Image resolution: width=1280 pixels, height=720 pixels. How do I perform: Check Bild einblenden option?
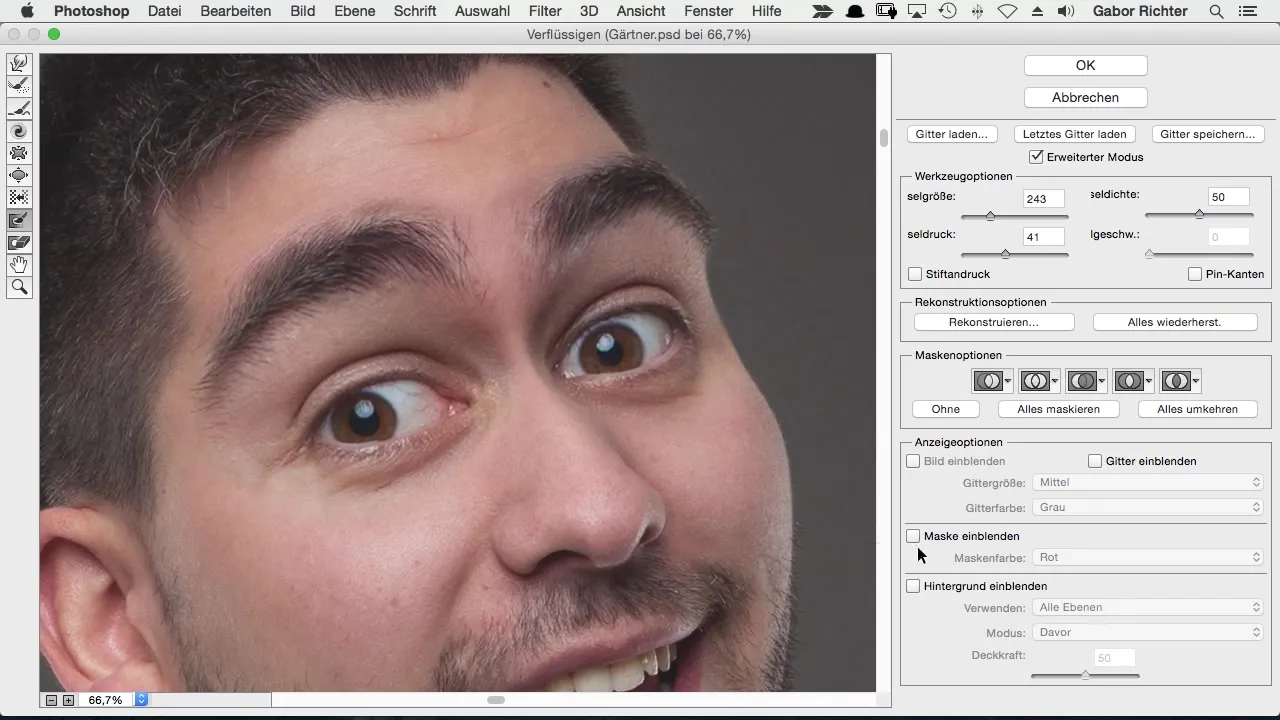pos(913,461)
